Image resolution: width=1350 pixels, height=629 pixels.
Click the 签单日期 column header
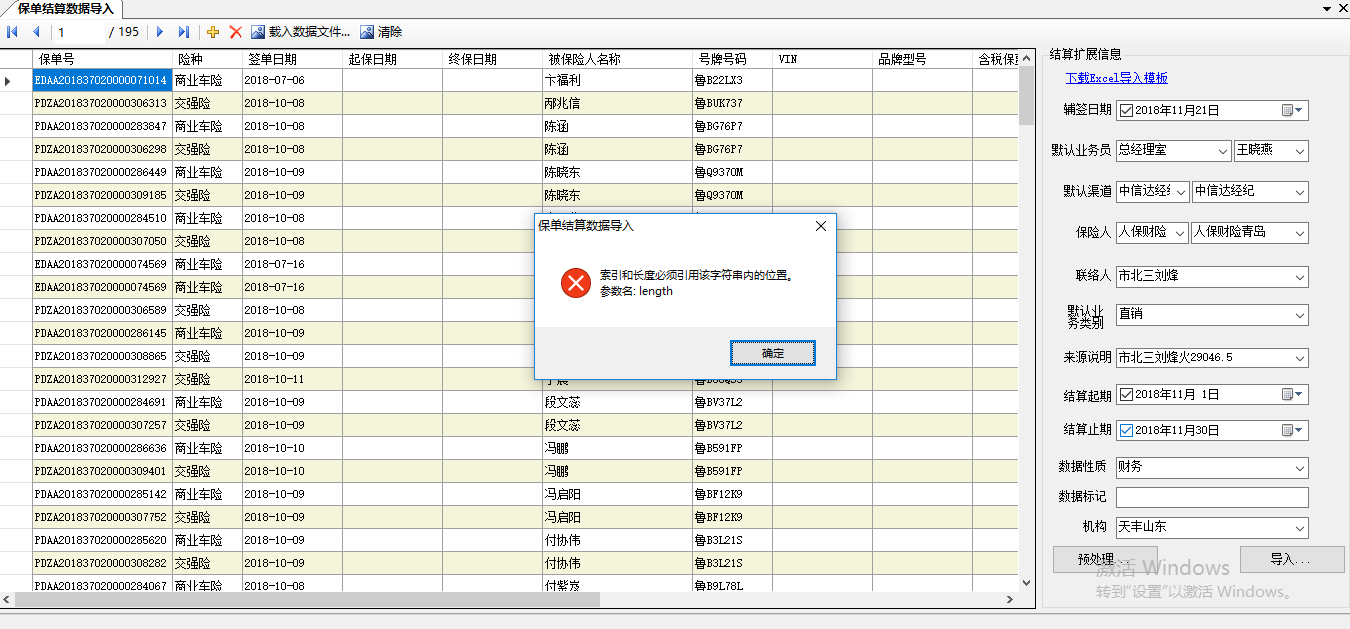pyautogui.click(x=292, y=59)
